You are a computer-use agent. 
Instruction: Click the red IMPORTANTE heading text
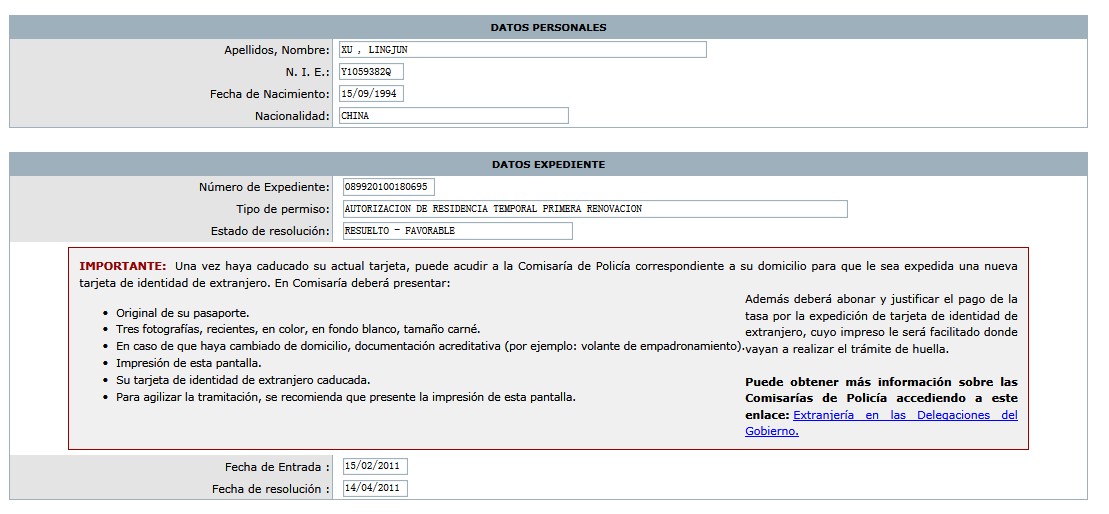(122, 266)
